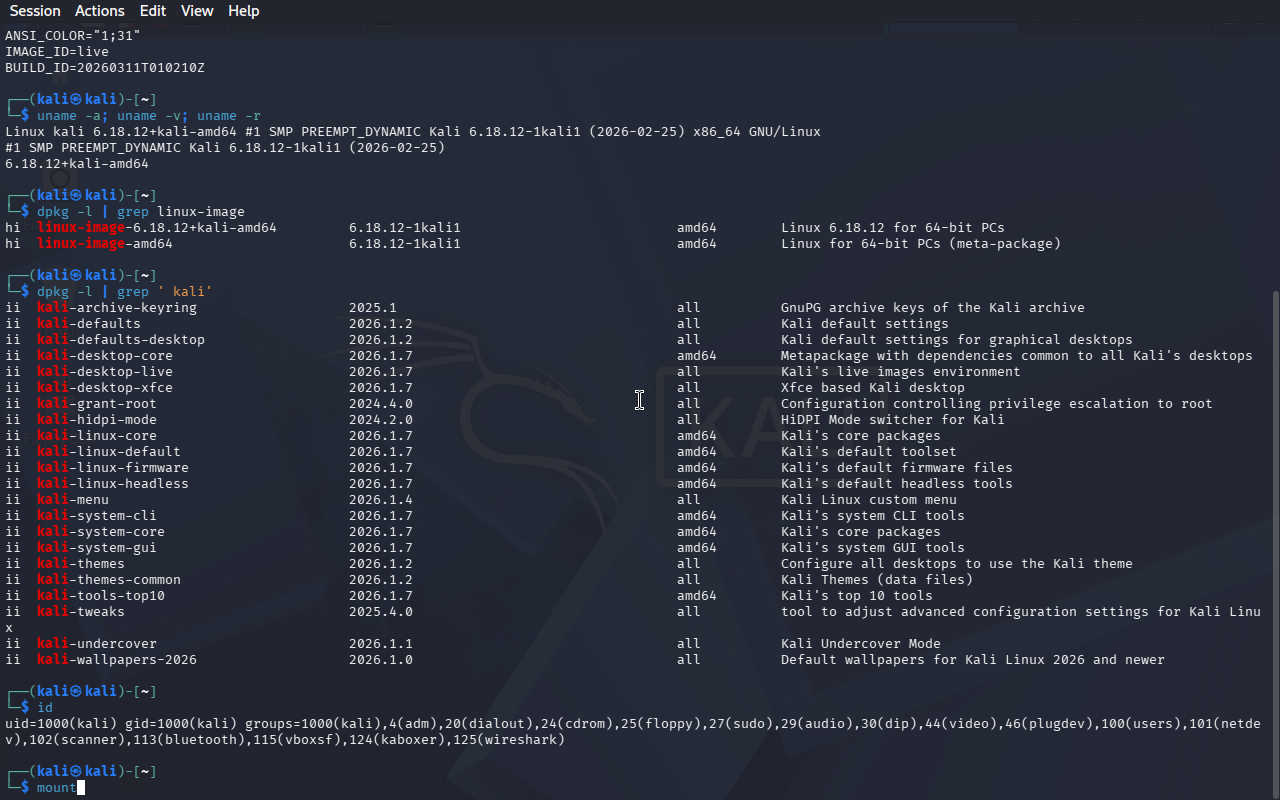This screenshot has width=1280, height=800.
Task: Click the empty scrollbar track above the thumb
Action: pyautogui.click(x=1274, y=150)
